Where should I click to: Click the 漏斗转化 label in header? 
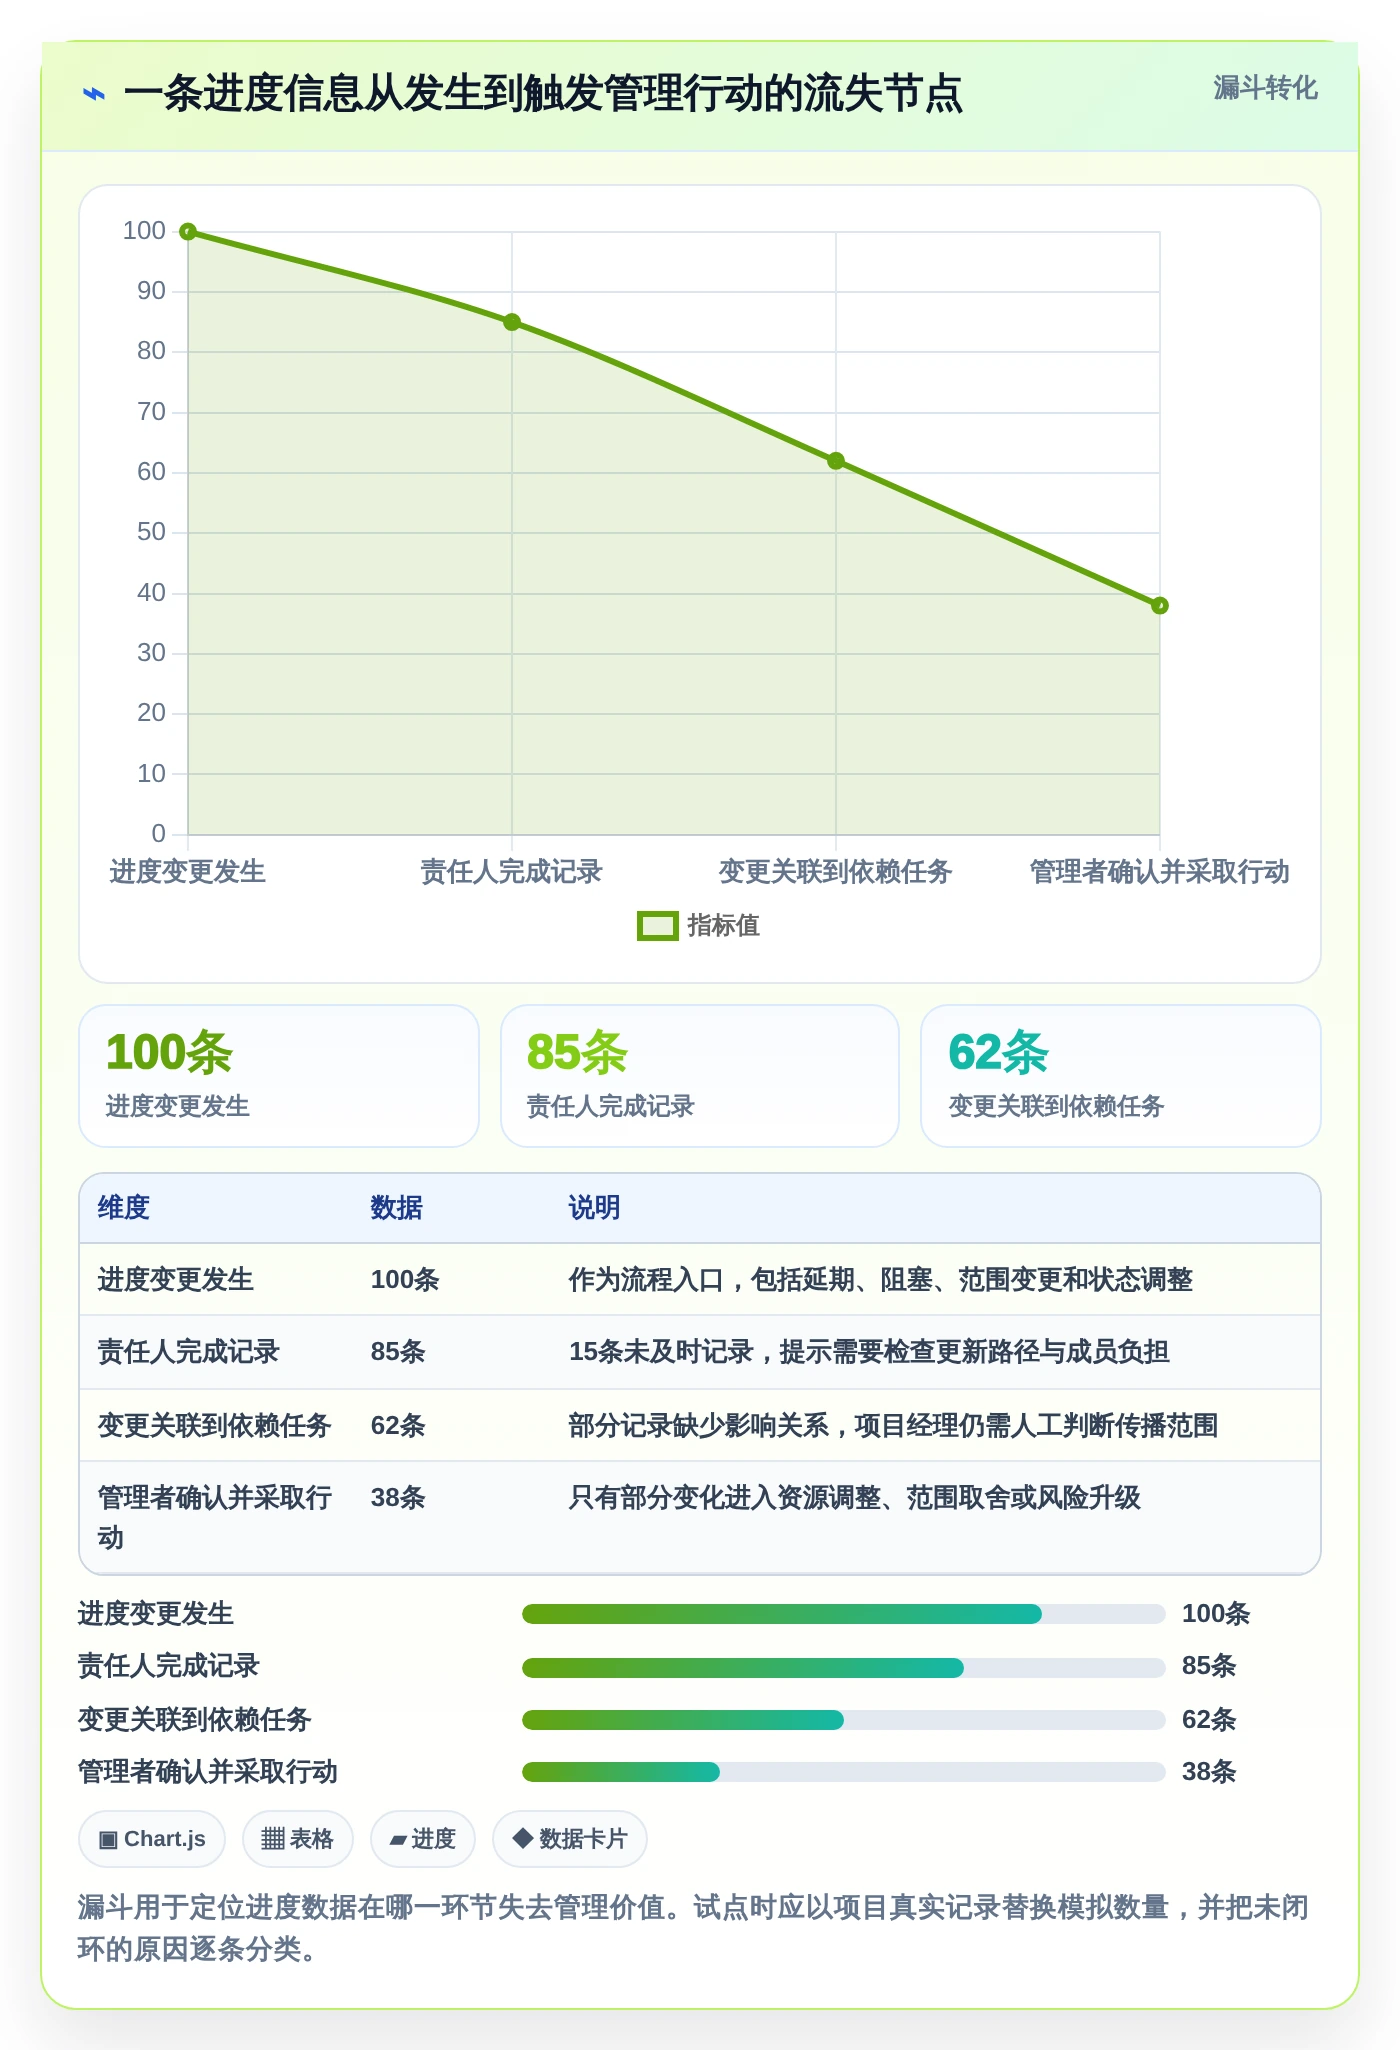(1265, 88)
